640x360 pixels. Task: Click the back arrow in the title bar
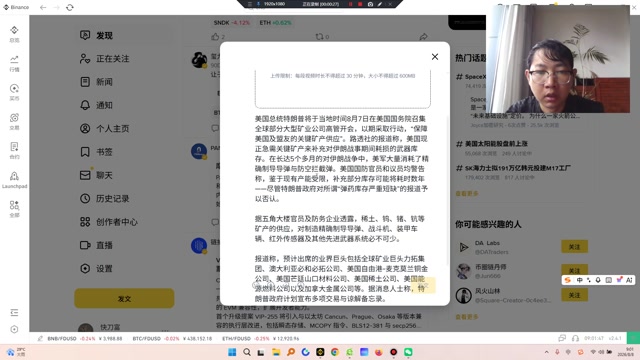click(x=43, y=7)
